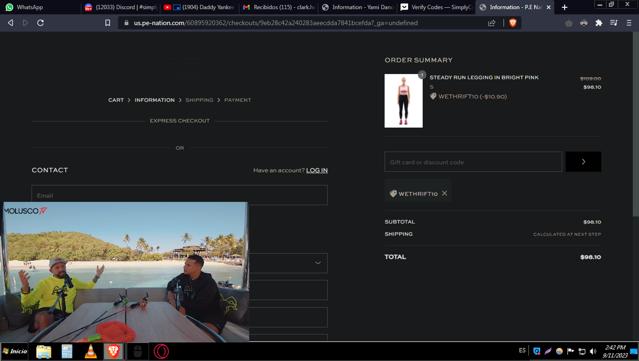Open the Brave wallet icon in toolbar
The image size is (639, 361).
point(584,23)
